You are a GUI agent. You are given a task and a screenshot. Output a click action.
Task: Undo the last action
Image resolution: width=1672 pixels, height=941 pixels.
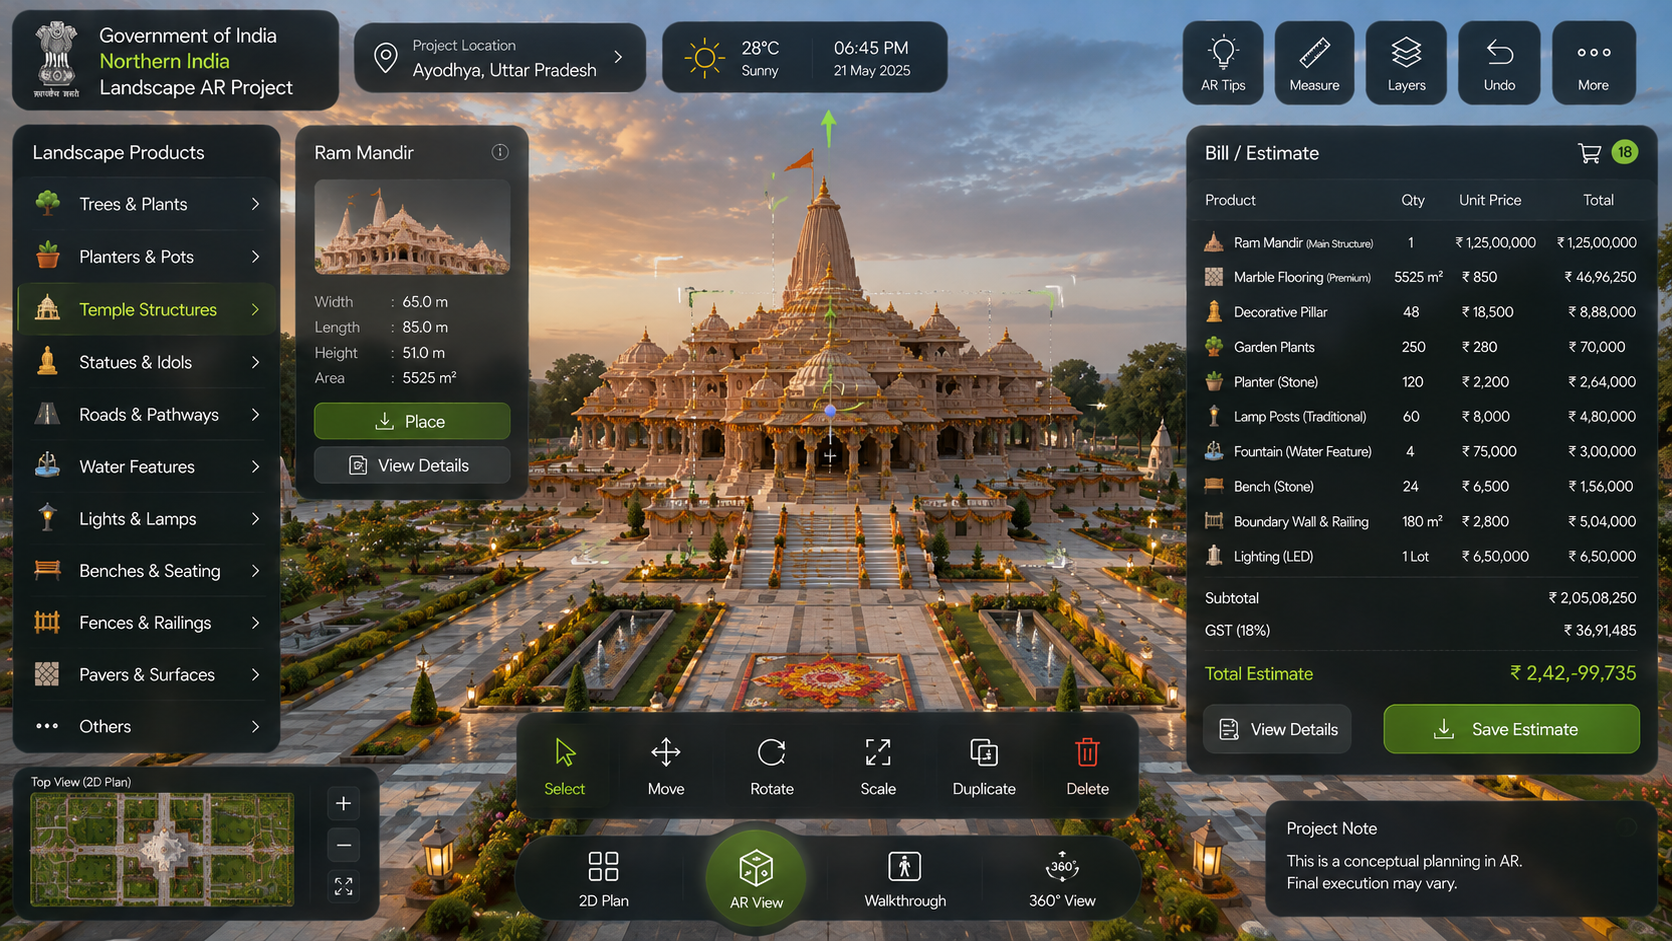click(x=1499, y=63)
